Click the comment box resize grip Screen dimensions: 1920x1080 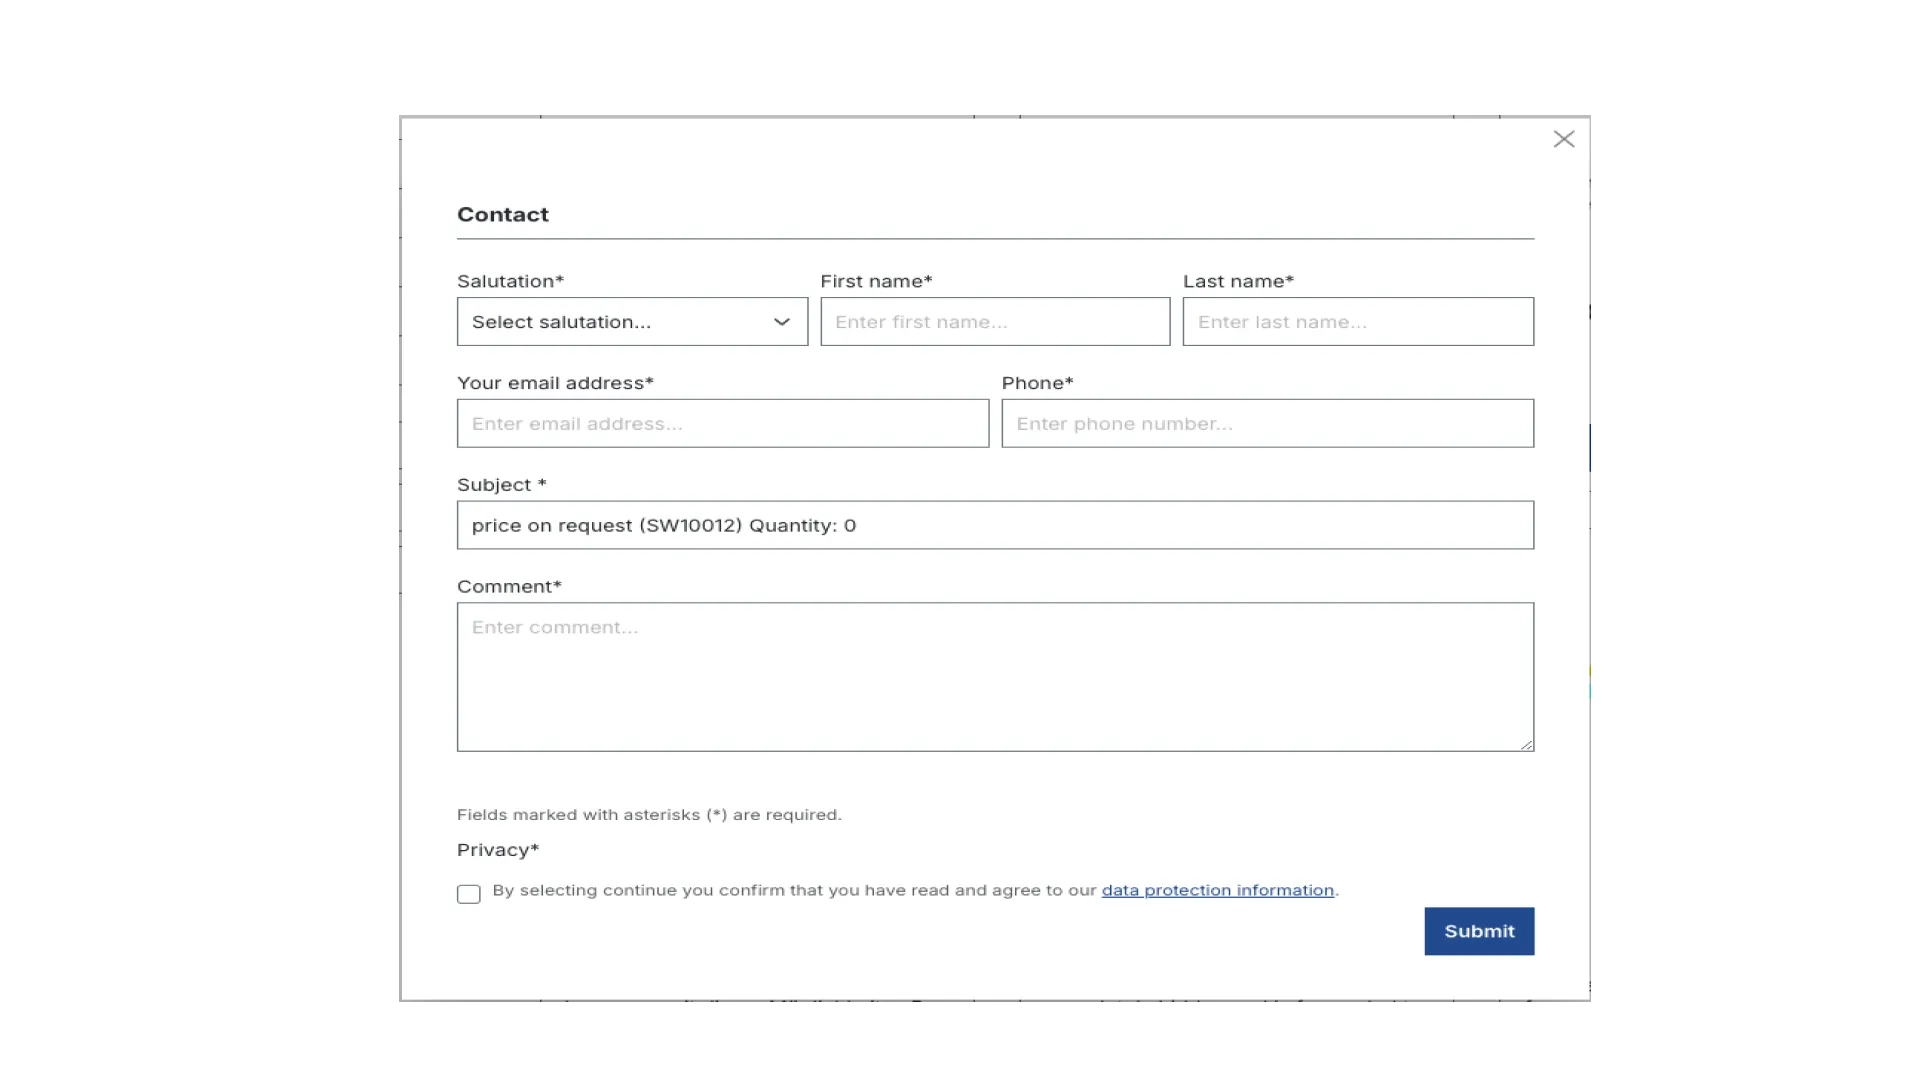(x=1527, y=744)
